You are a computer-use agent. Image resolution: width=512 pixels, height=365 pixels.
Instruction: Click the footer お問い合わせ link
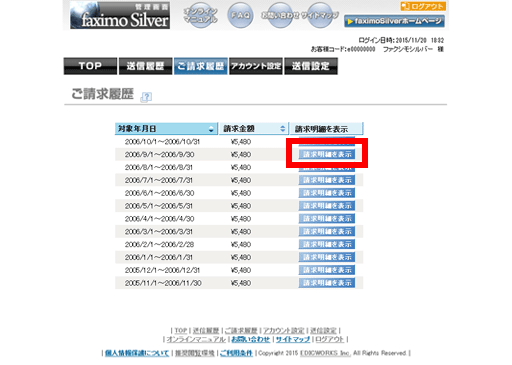click(251, 339)
